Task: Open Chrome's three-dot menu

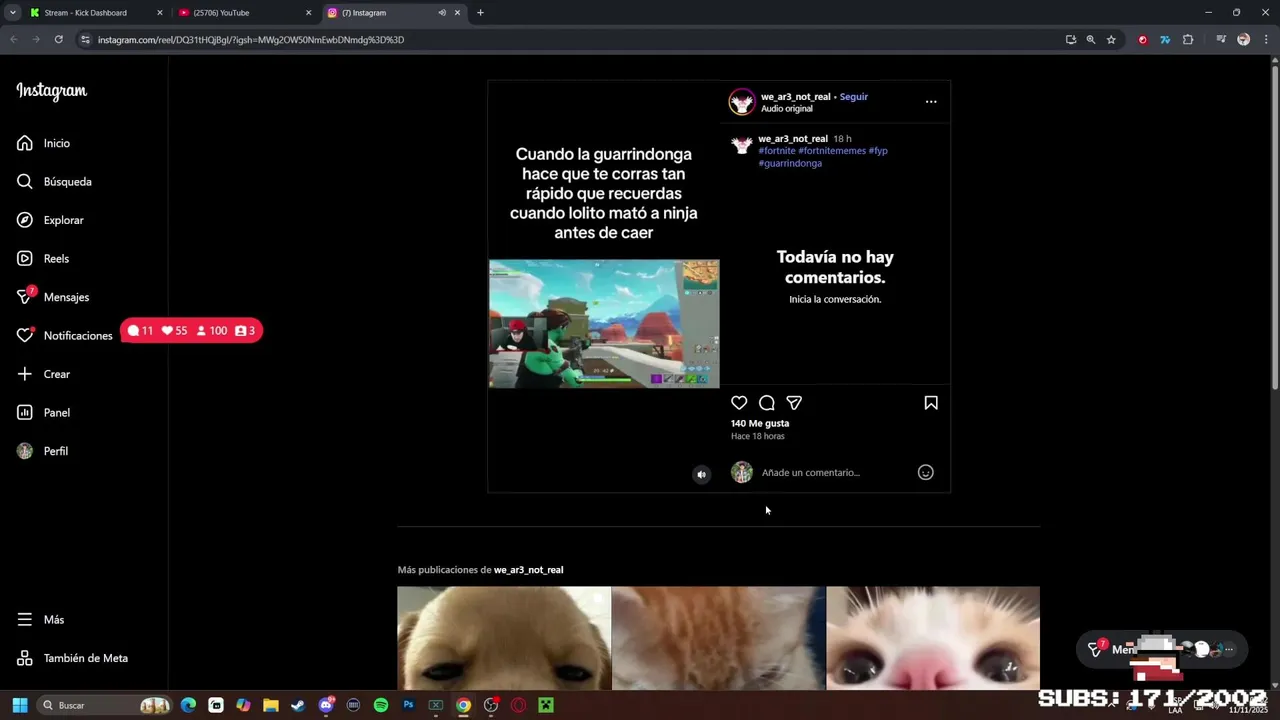Action: [1264, 40]
